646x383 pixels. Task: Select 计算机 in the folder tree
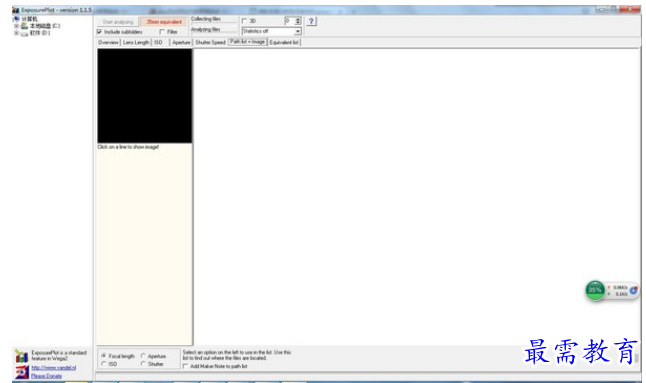[29, 19]
